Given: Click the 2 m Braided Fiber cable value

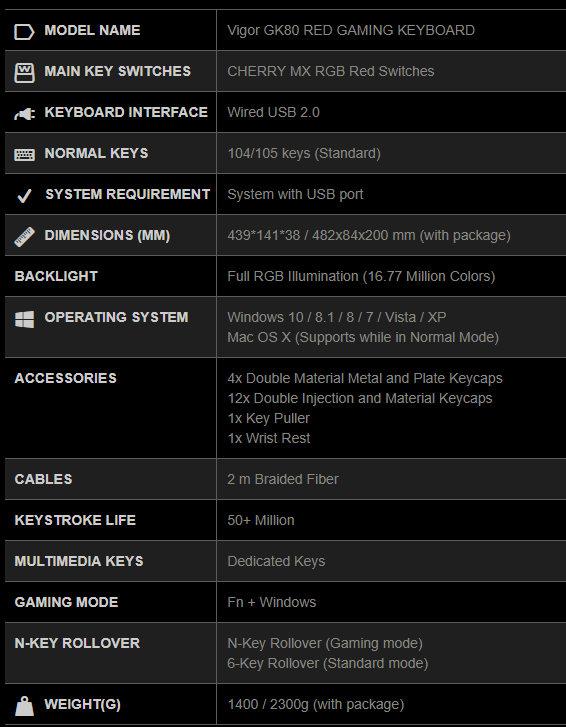Looking at the screenshot, I should [283, 479].
